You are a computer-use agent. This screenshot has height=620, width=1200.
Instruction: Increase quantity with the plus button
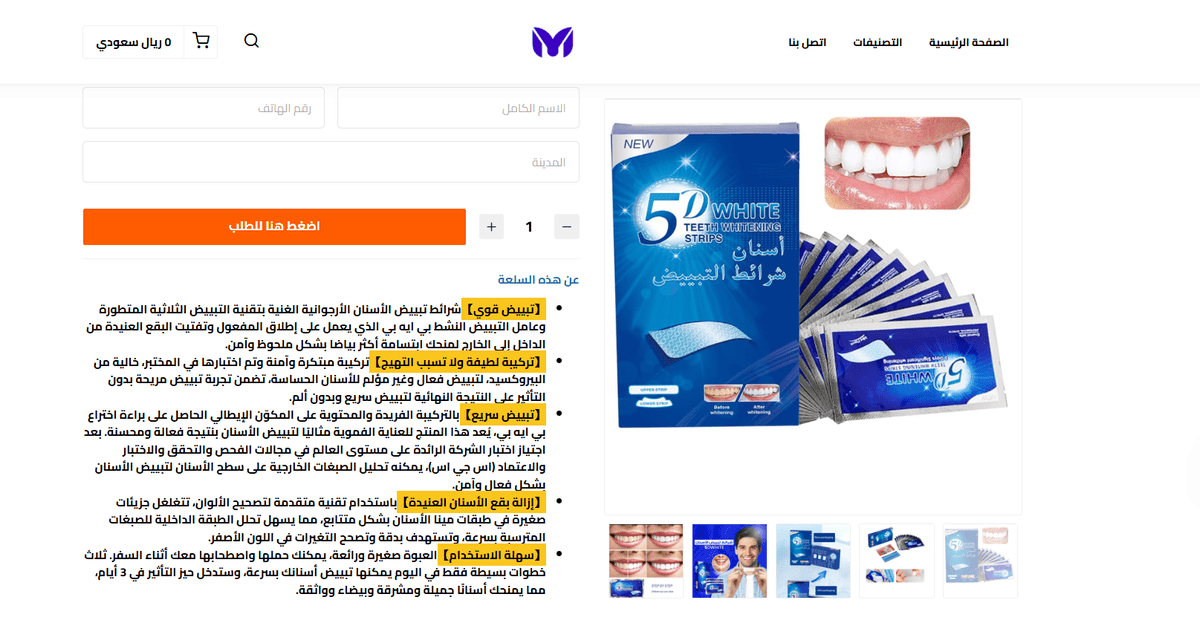[x=491, y=227]
